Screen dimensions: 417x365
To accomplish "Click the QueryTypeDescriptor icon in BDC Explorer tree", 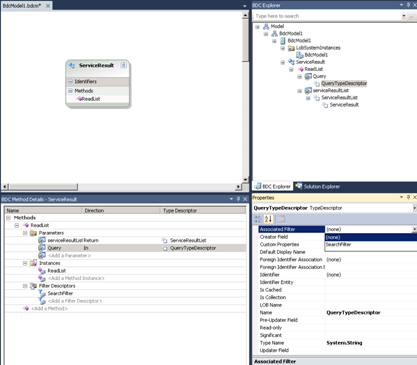I will tap(317, 83).
